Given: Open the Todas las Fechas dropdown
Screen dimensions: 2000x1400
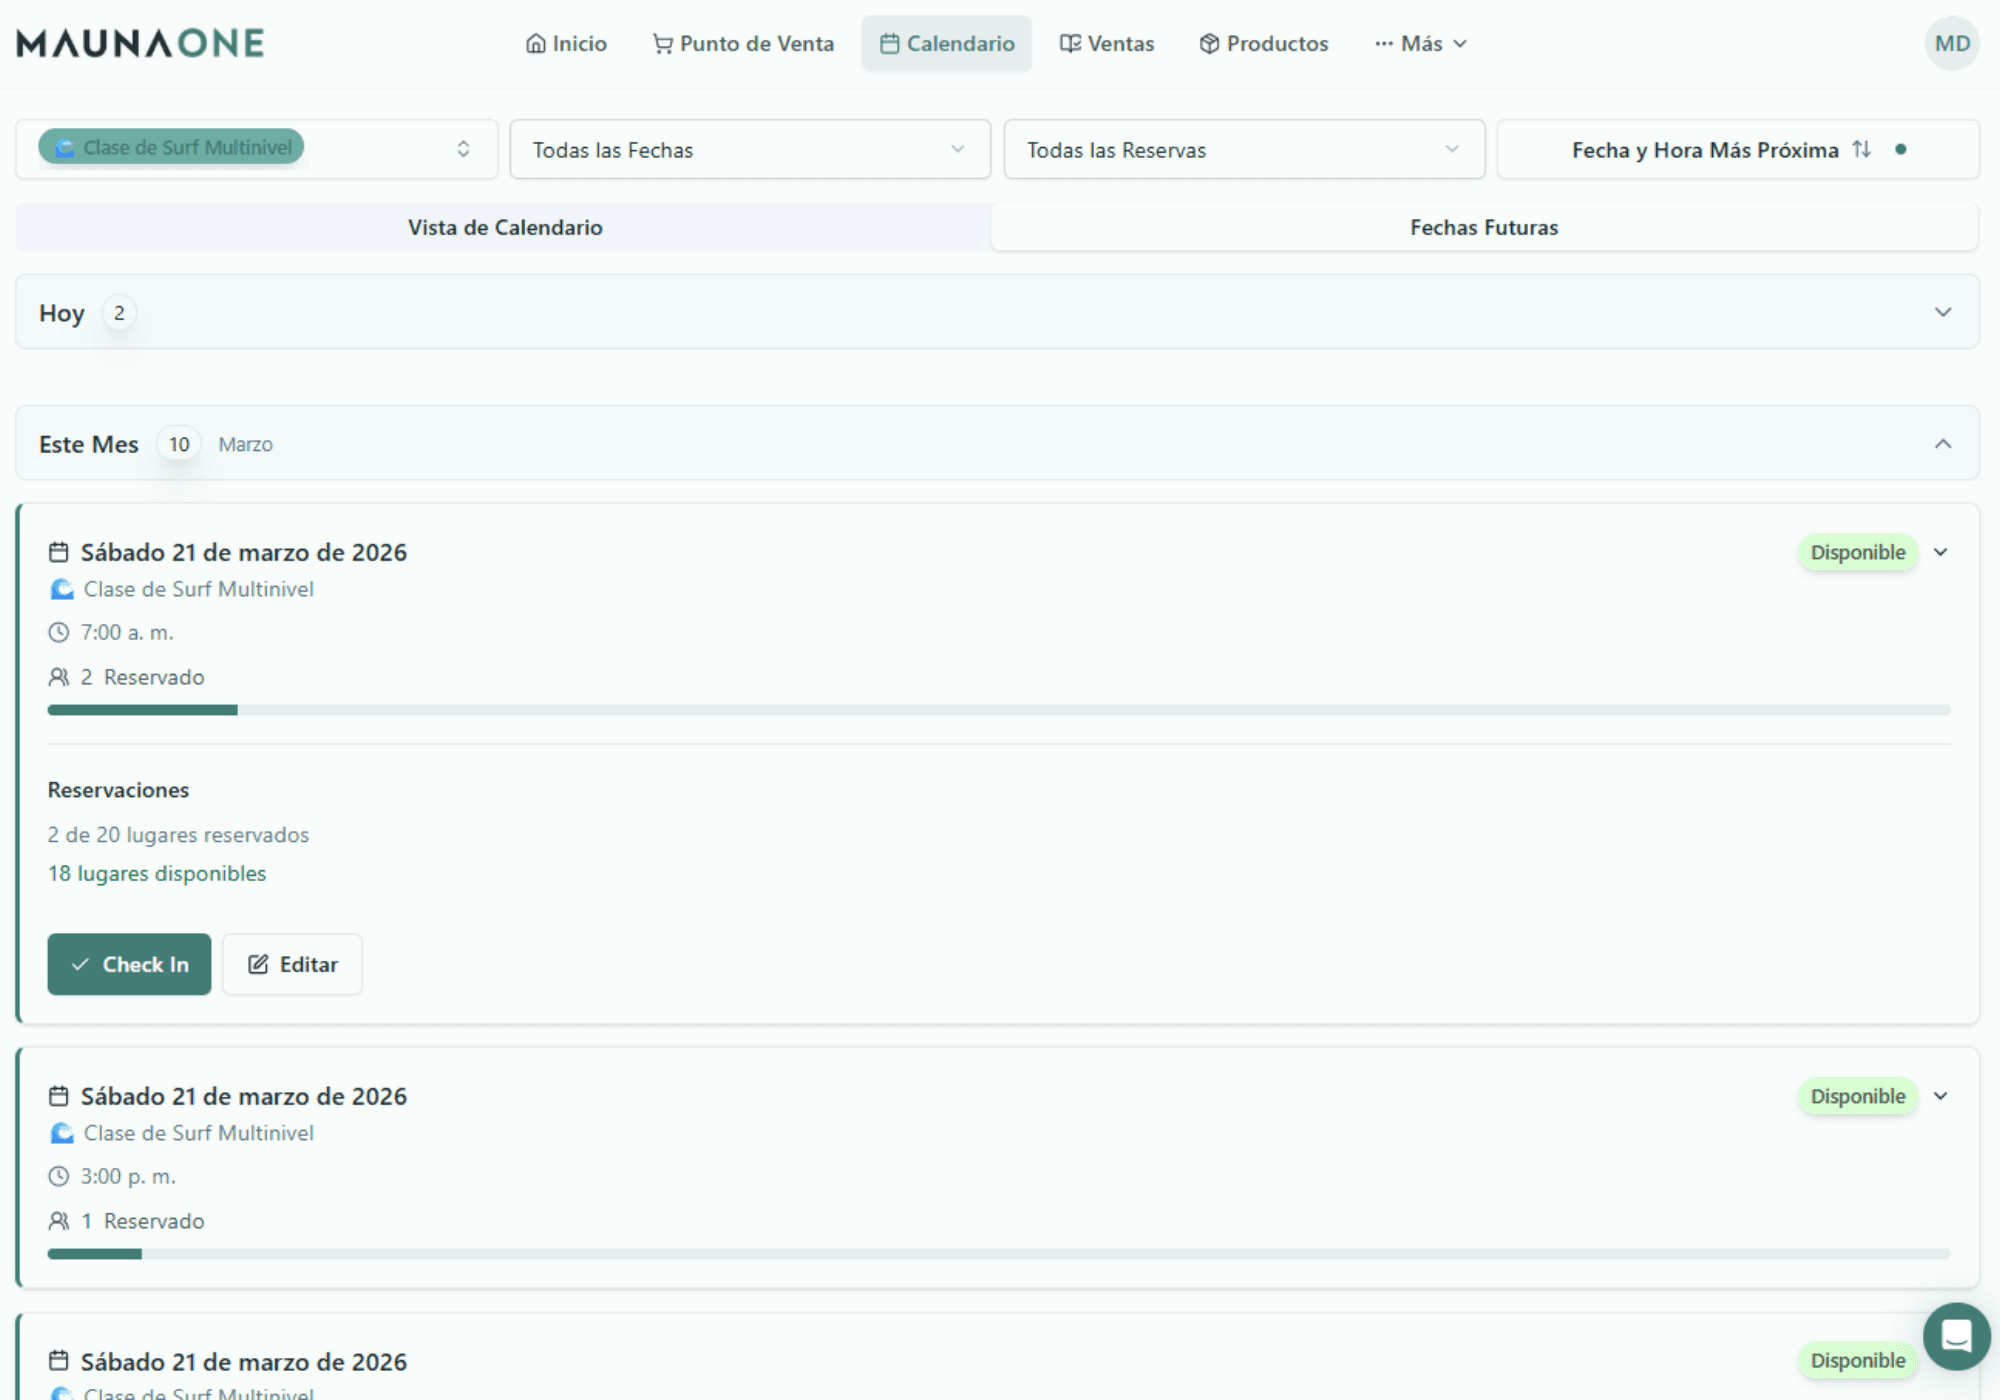Looking at the screenshot, I should coord(749,150).
